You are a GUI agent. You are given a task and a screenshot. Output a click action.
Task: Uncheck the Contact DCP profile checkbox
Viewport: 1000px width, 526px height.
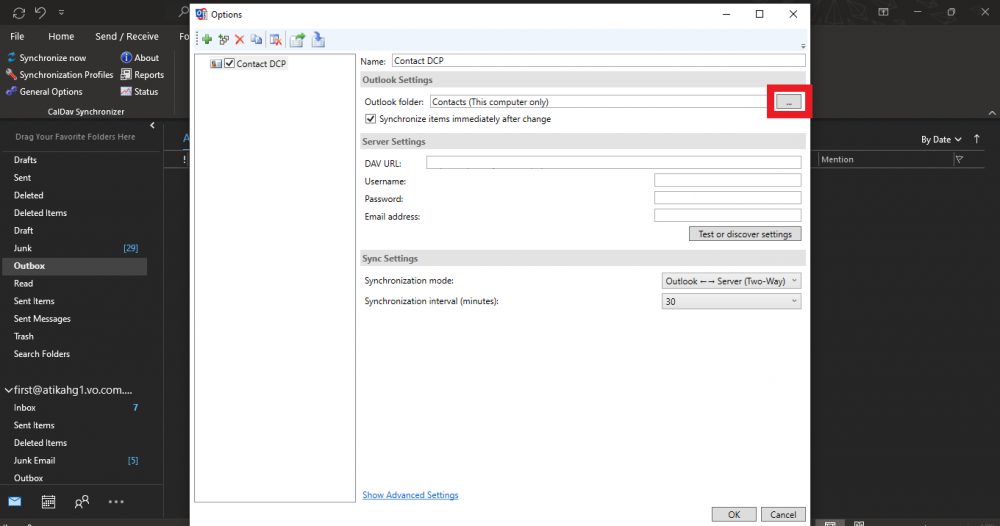[230, 64]
